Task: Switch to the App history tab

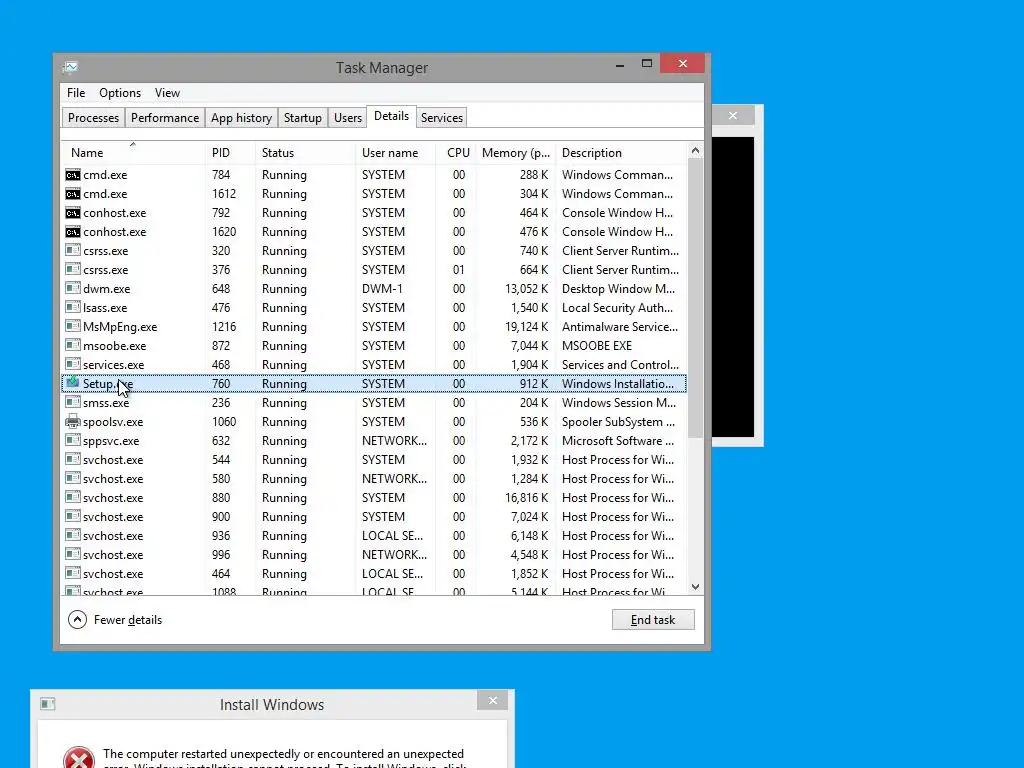Action: [x=241, y=118]
